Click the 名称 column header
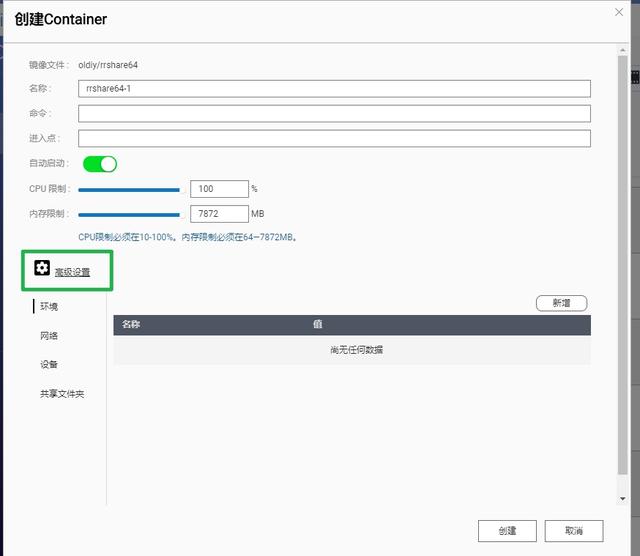 click(x=132, y=325)
